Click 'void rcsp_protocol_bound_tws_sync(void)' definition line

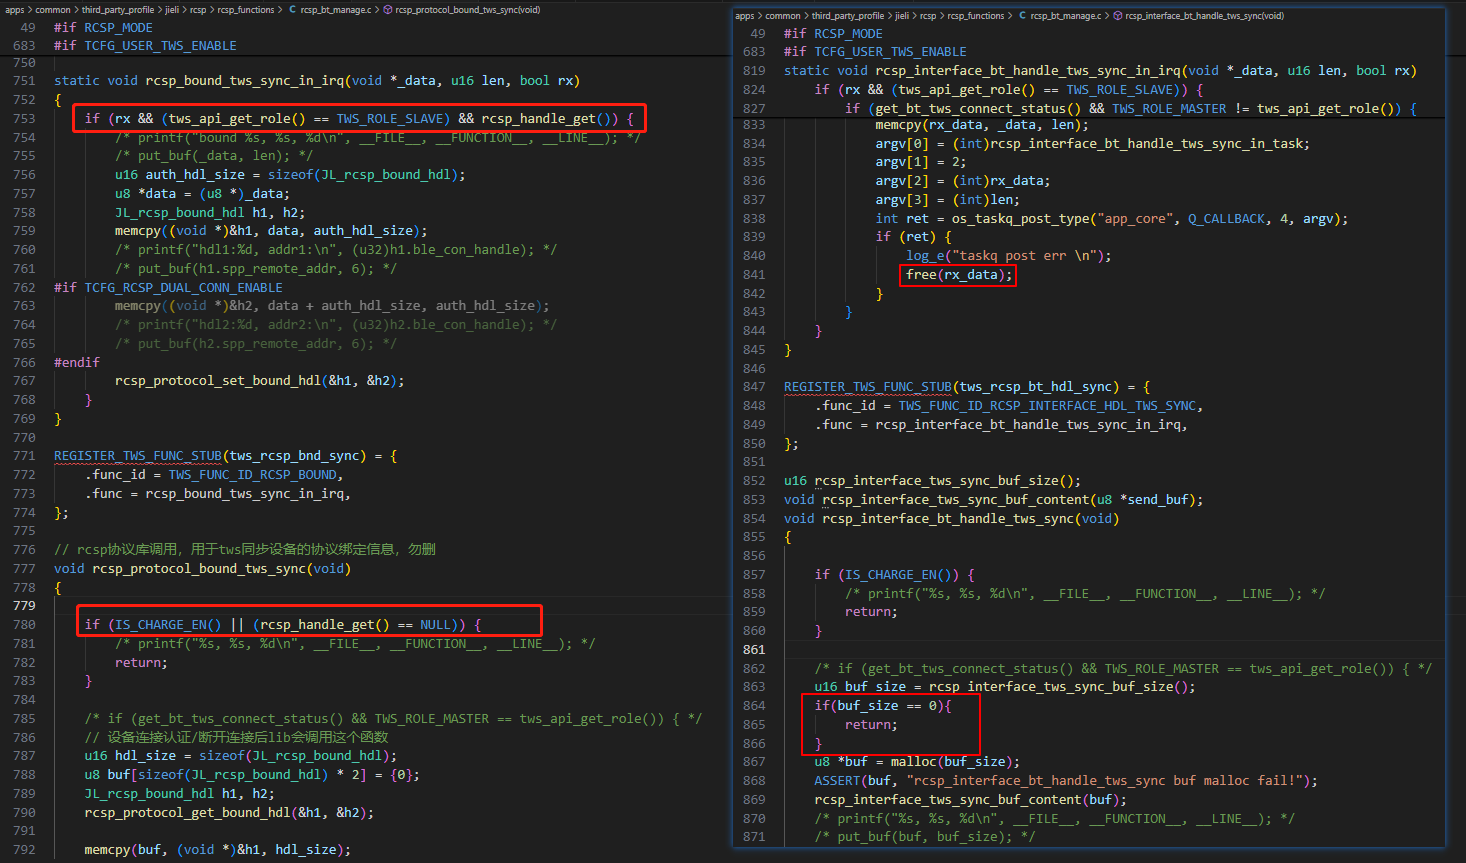[202, 568]
